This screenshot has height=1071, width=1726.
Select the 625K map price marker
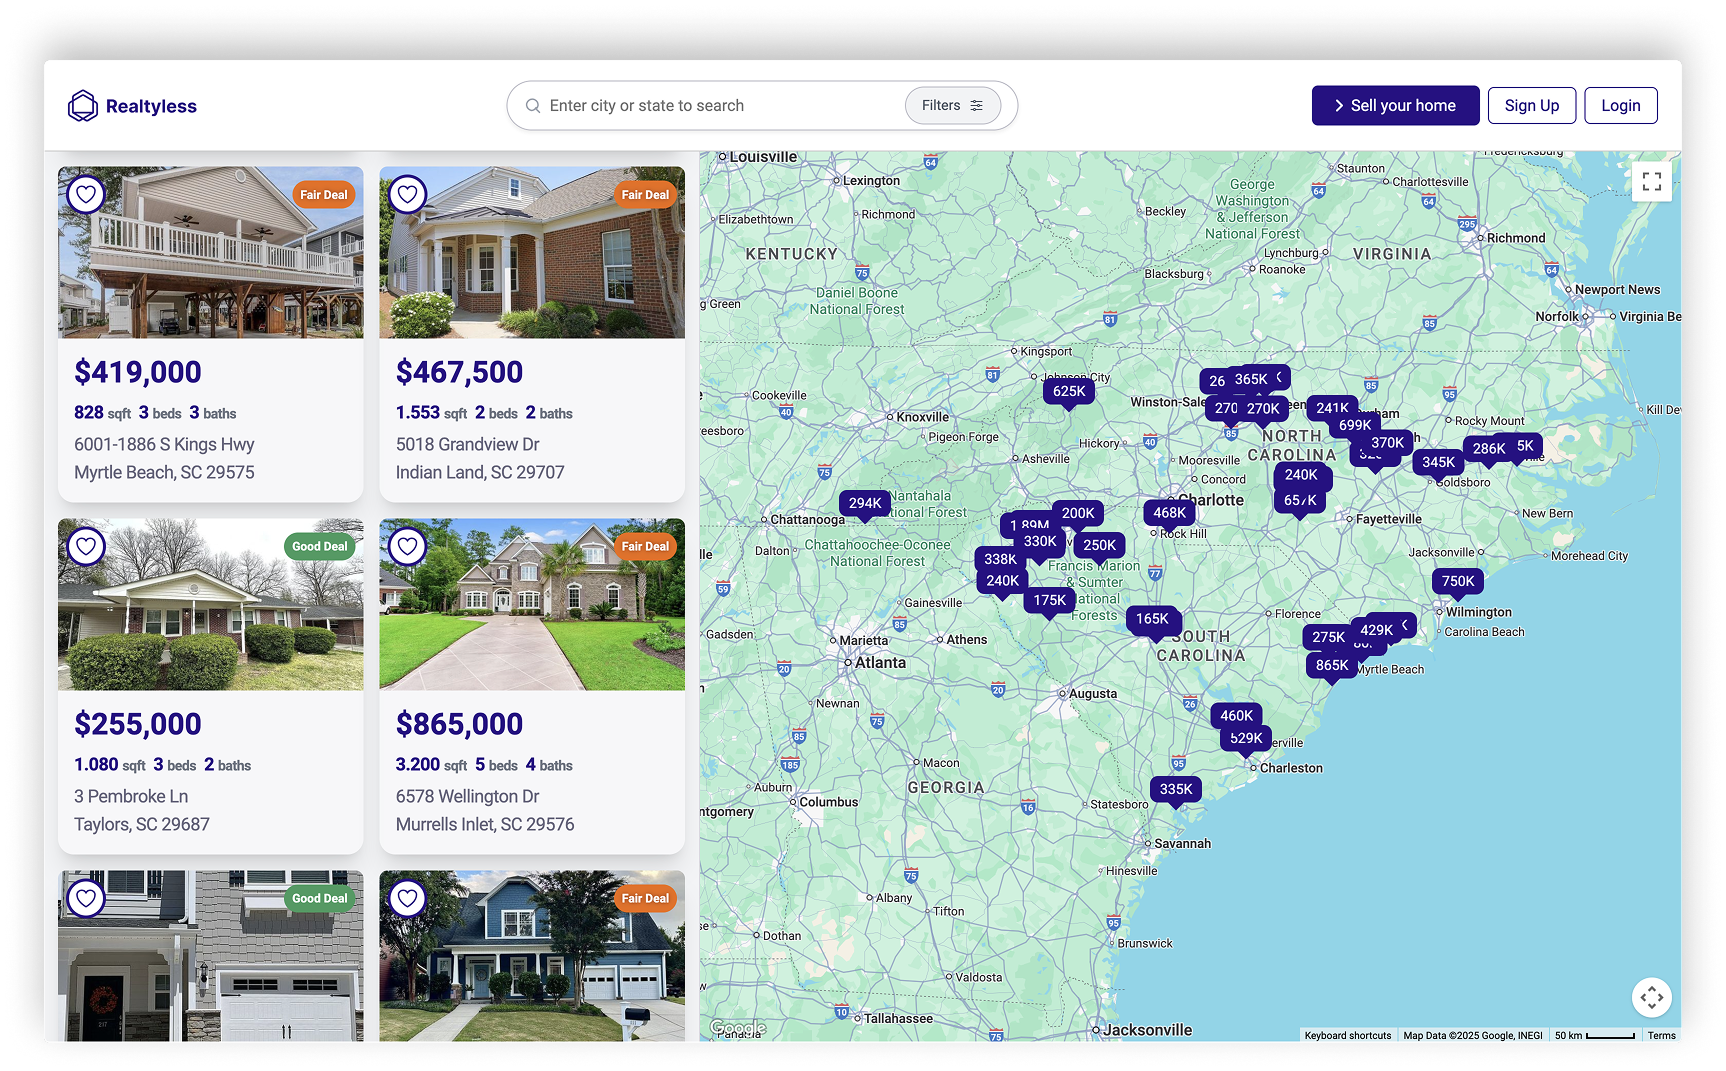pyautogui.click(x=1069, y=392)
